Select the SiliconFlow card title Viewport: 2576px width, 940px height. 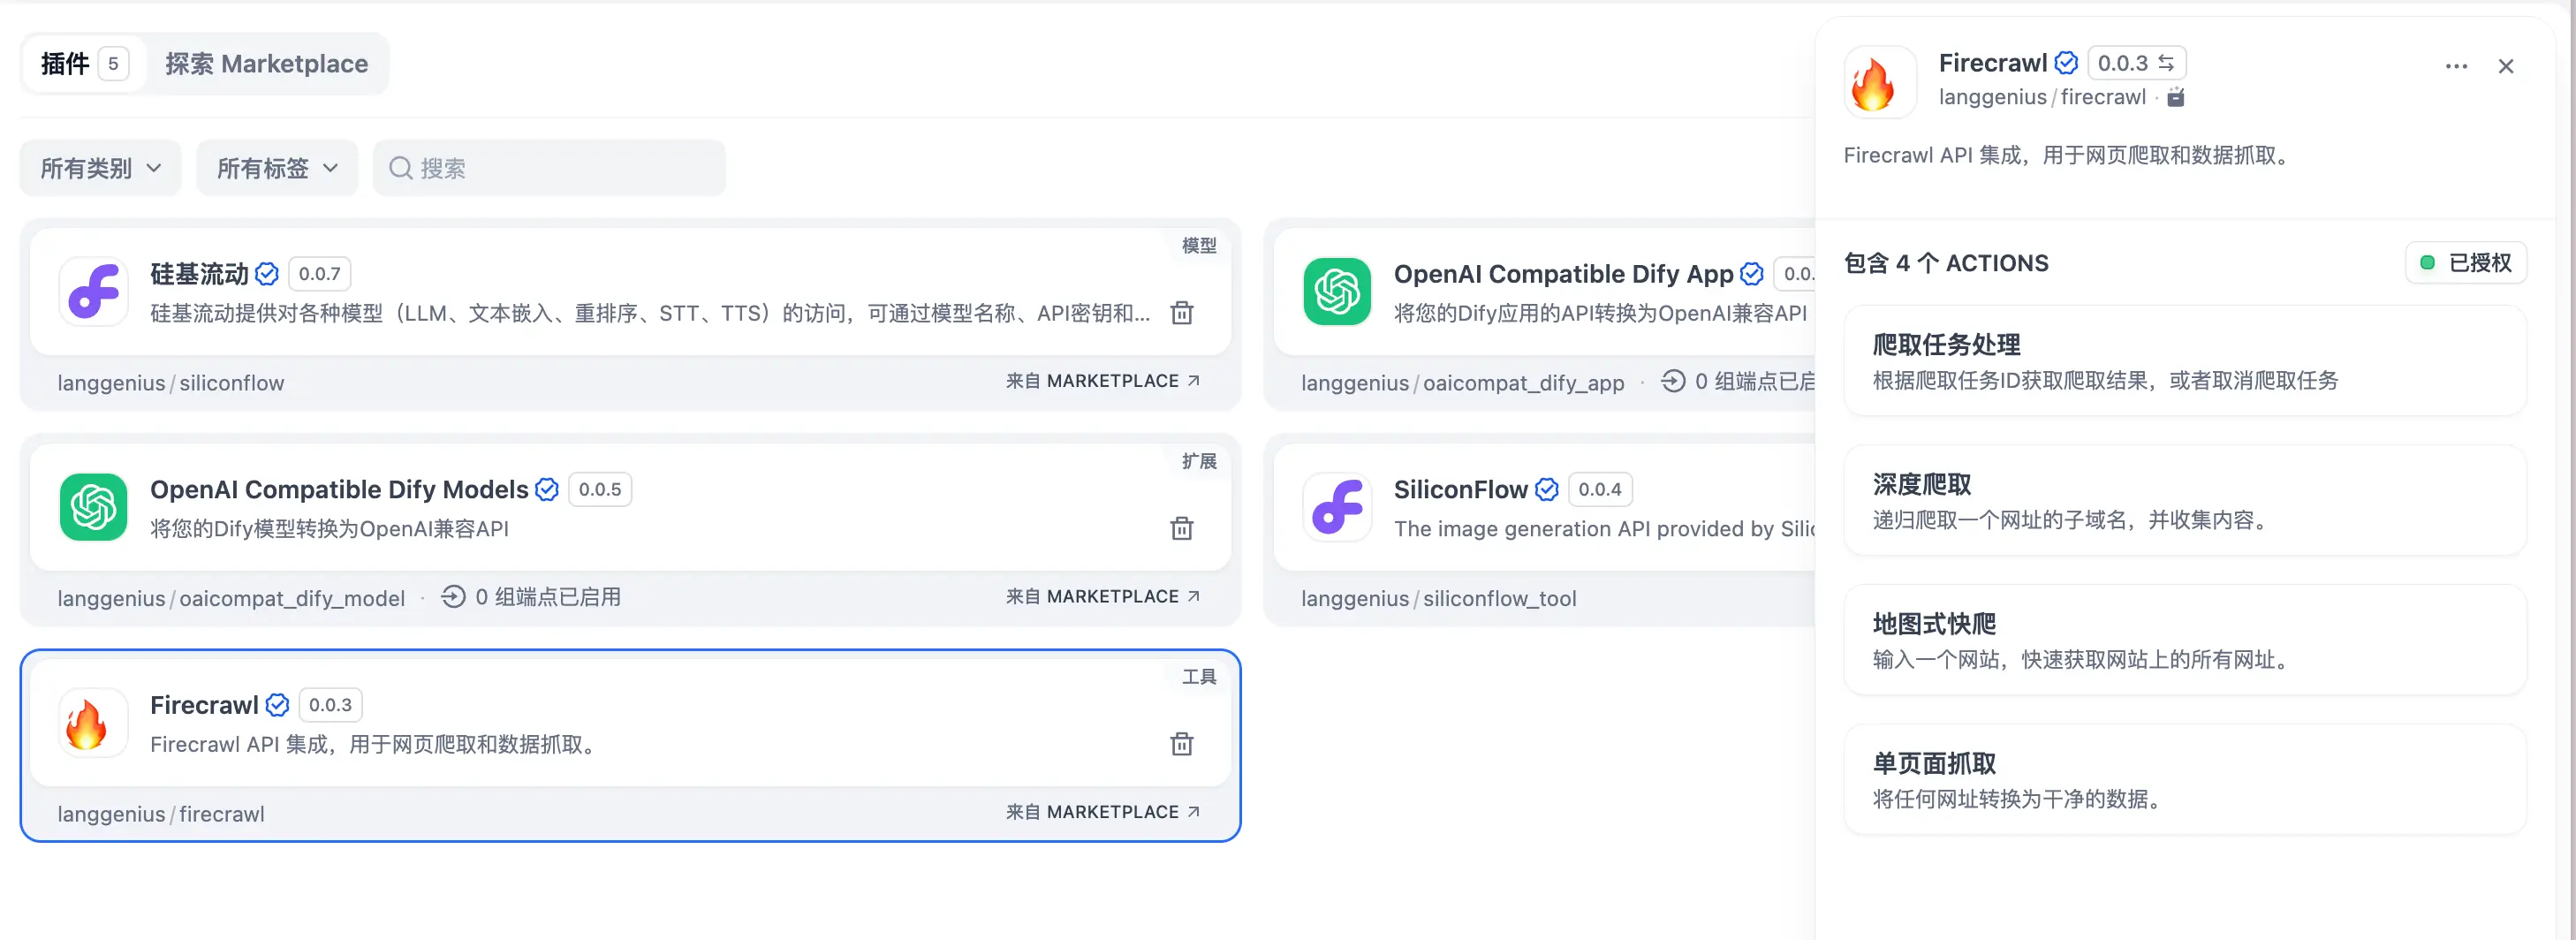1461,489
